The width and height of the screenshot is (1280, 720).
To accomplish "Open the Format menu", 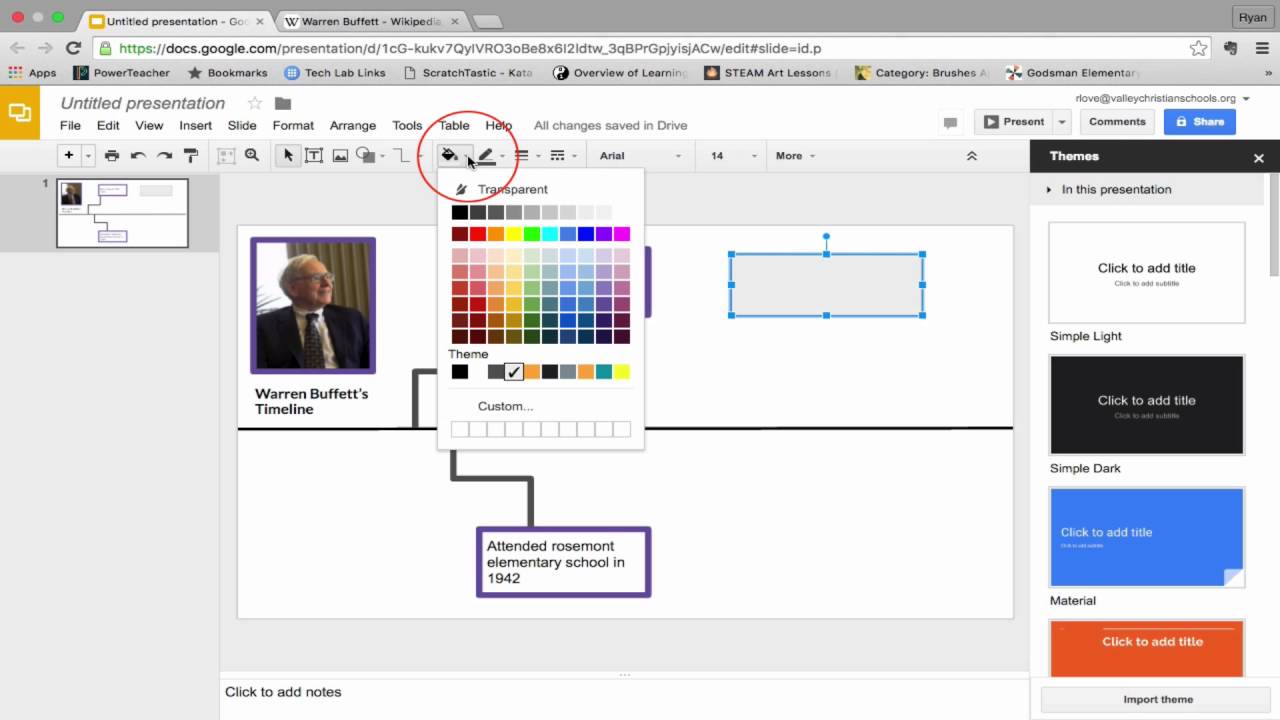I will pyautogui.click(x=293, y=125).
